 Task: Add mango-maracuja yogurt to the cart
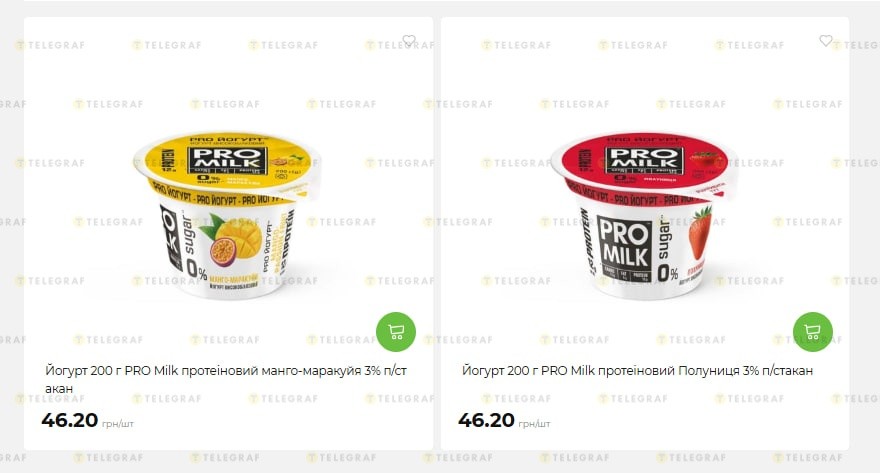(x=396, y=332)
